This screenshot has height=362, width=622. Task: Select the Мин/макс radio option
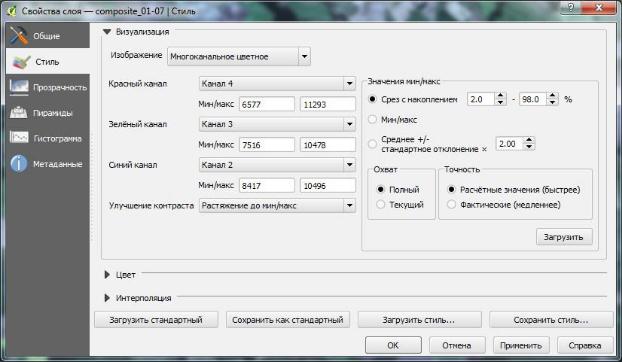click(x=372, y=119)
